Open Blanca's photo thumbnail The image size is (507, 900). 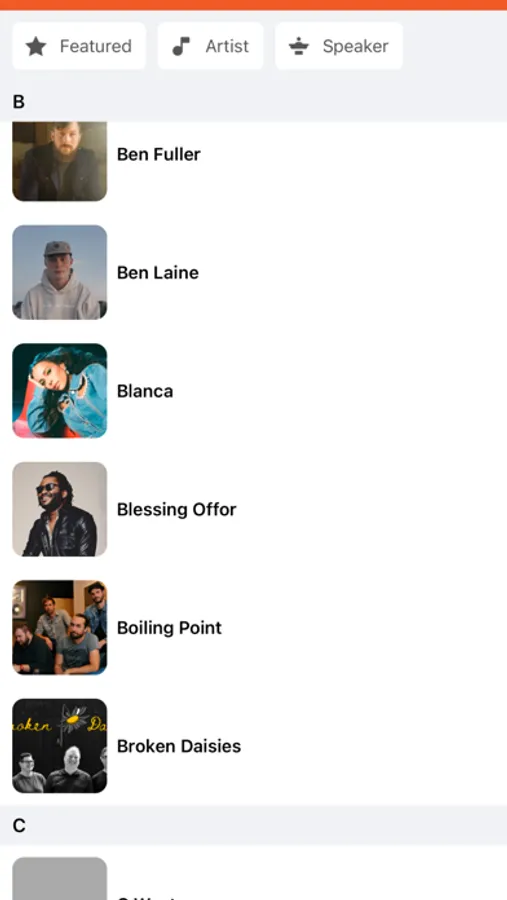click(60, 391)
